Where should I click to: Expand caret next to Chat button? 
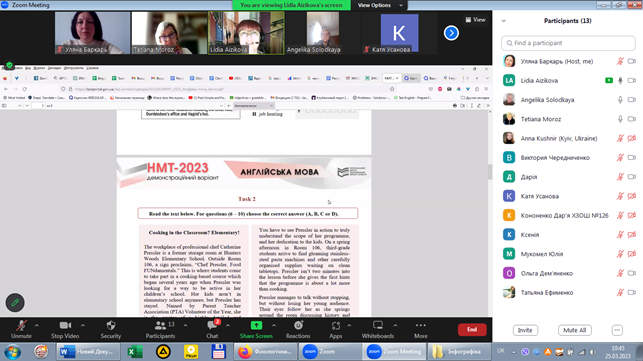click(x=228, y=325)
